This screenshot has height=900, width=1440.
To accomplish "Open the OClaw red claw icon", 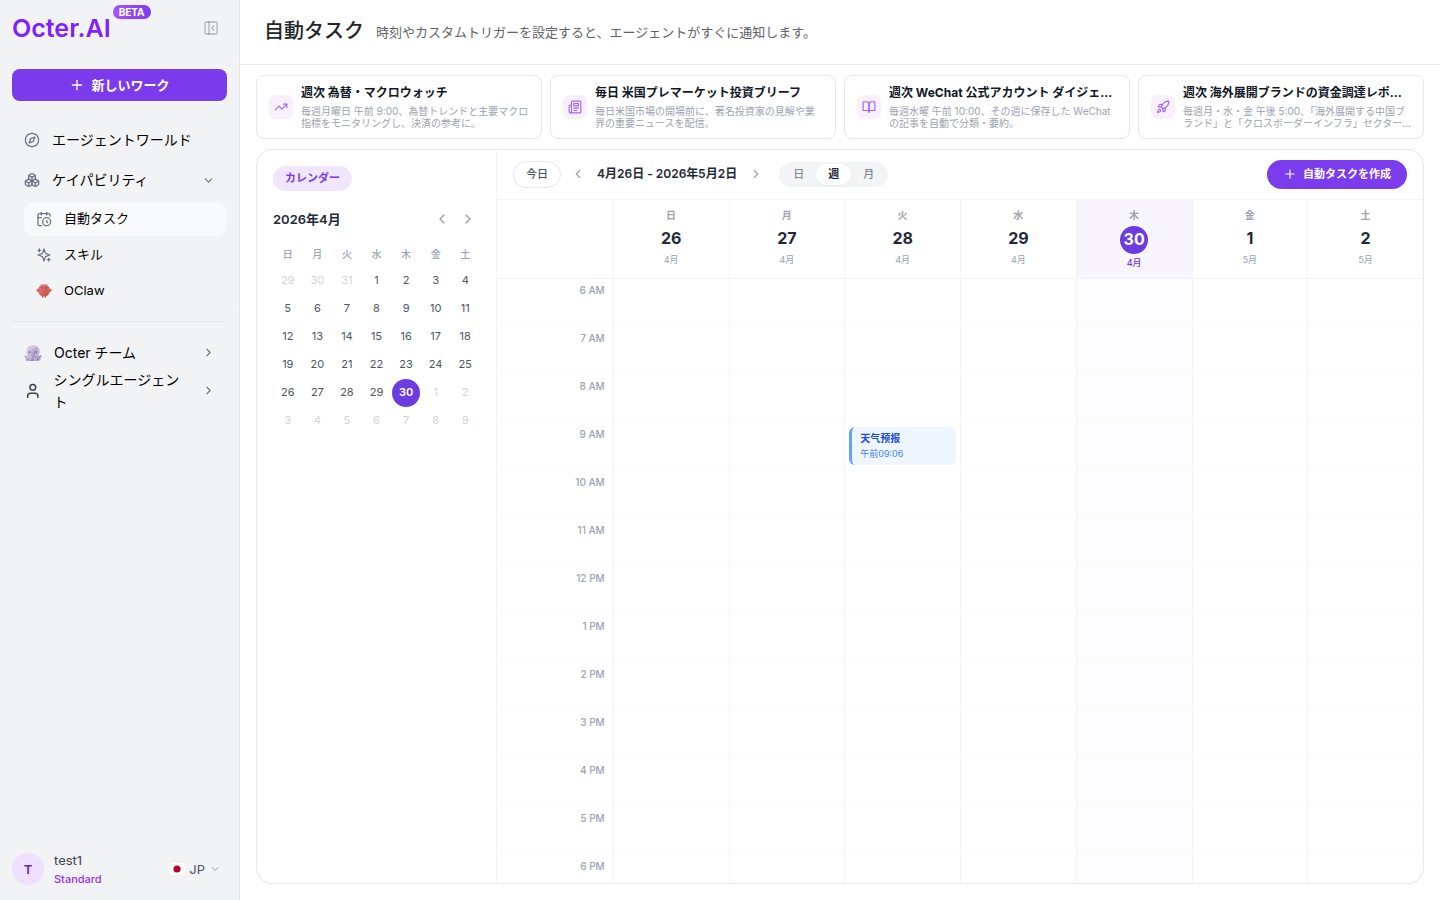I will coord(44,291).
